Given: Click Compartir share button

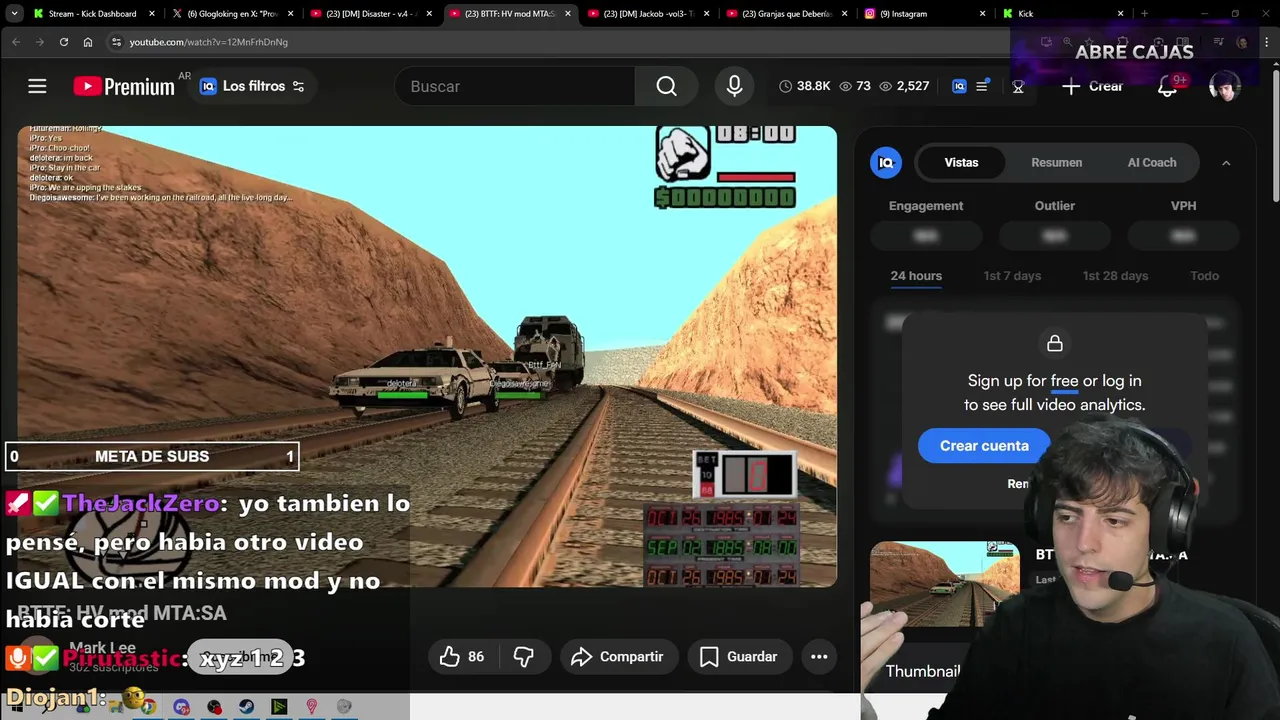Looking at the screenshot, I should point(617,656).
